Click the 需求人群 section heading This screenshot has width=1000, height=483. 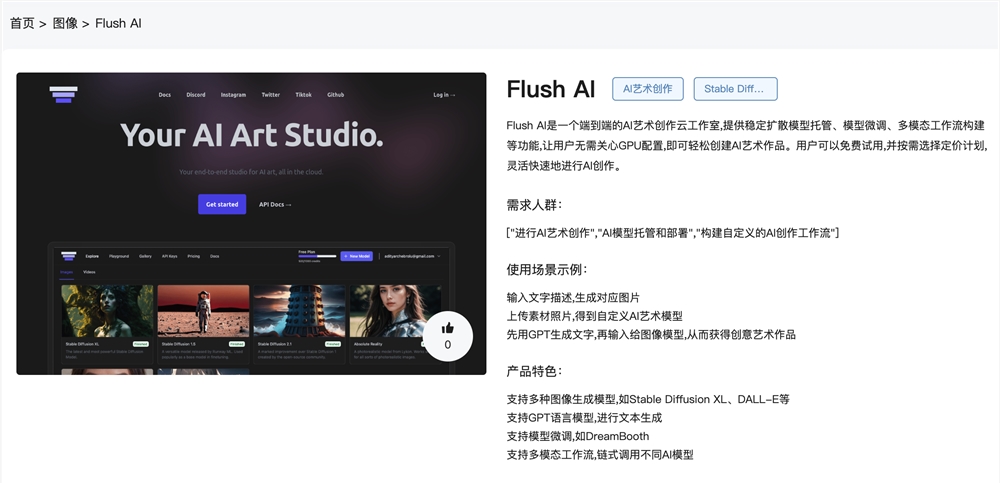point(534,205)
